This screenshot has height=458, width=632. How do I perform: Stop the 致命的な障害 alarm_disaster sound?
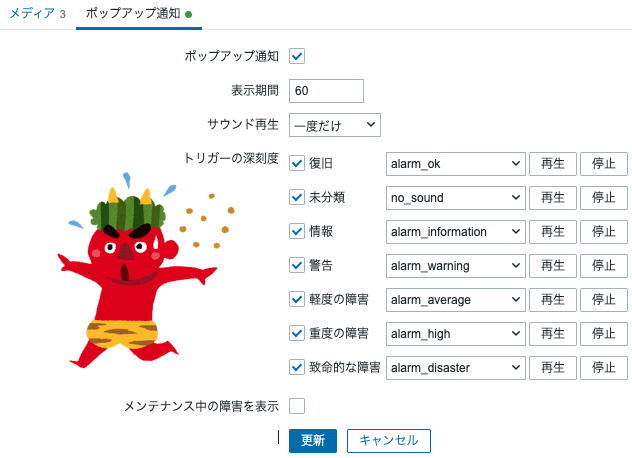click(x=604, y=368)
